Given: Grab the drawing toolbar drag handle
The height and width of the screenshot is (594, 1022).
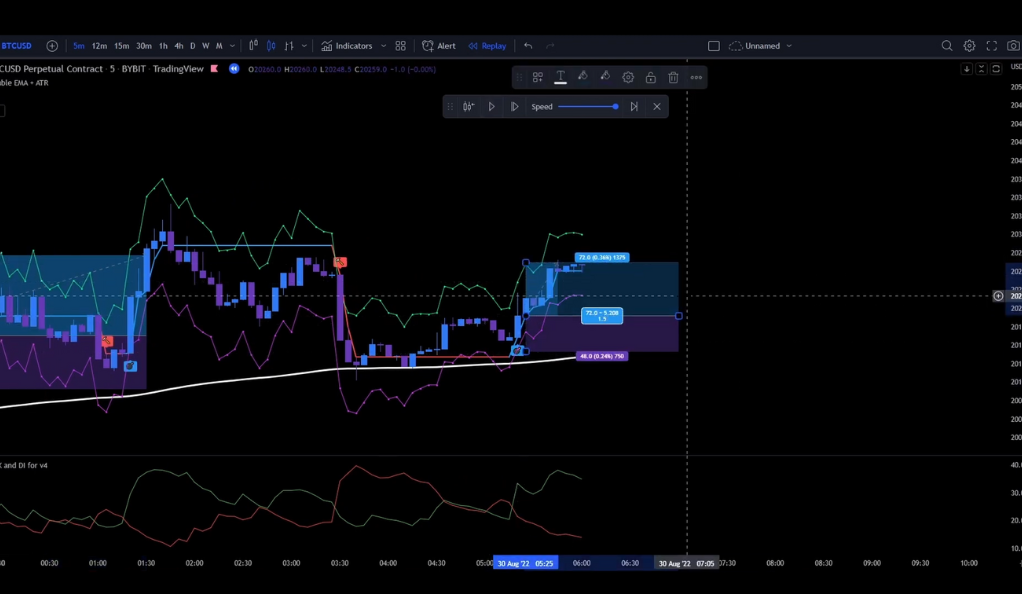Looking at the screenshot, I should [x=519, y=77].
